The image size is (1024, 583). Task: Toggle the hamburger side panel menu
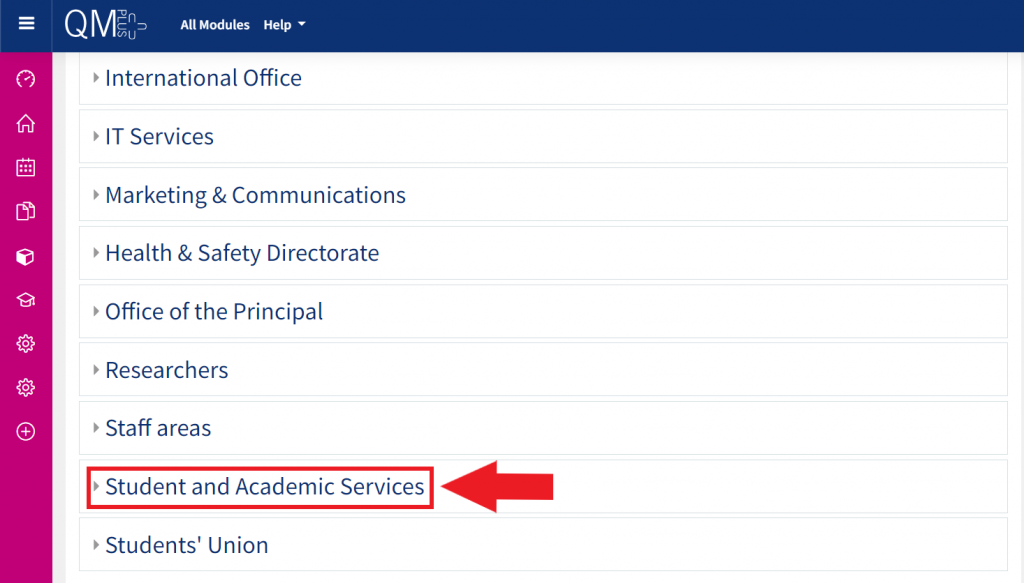click(26, 24)
